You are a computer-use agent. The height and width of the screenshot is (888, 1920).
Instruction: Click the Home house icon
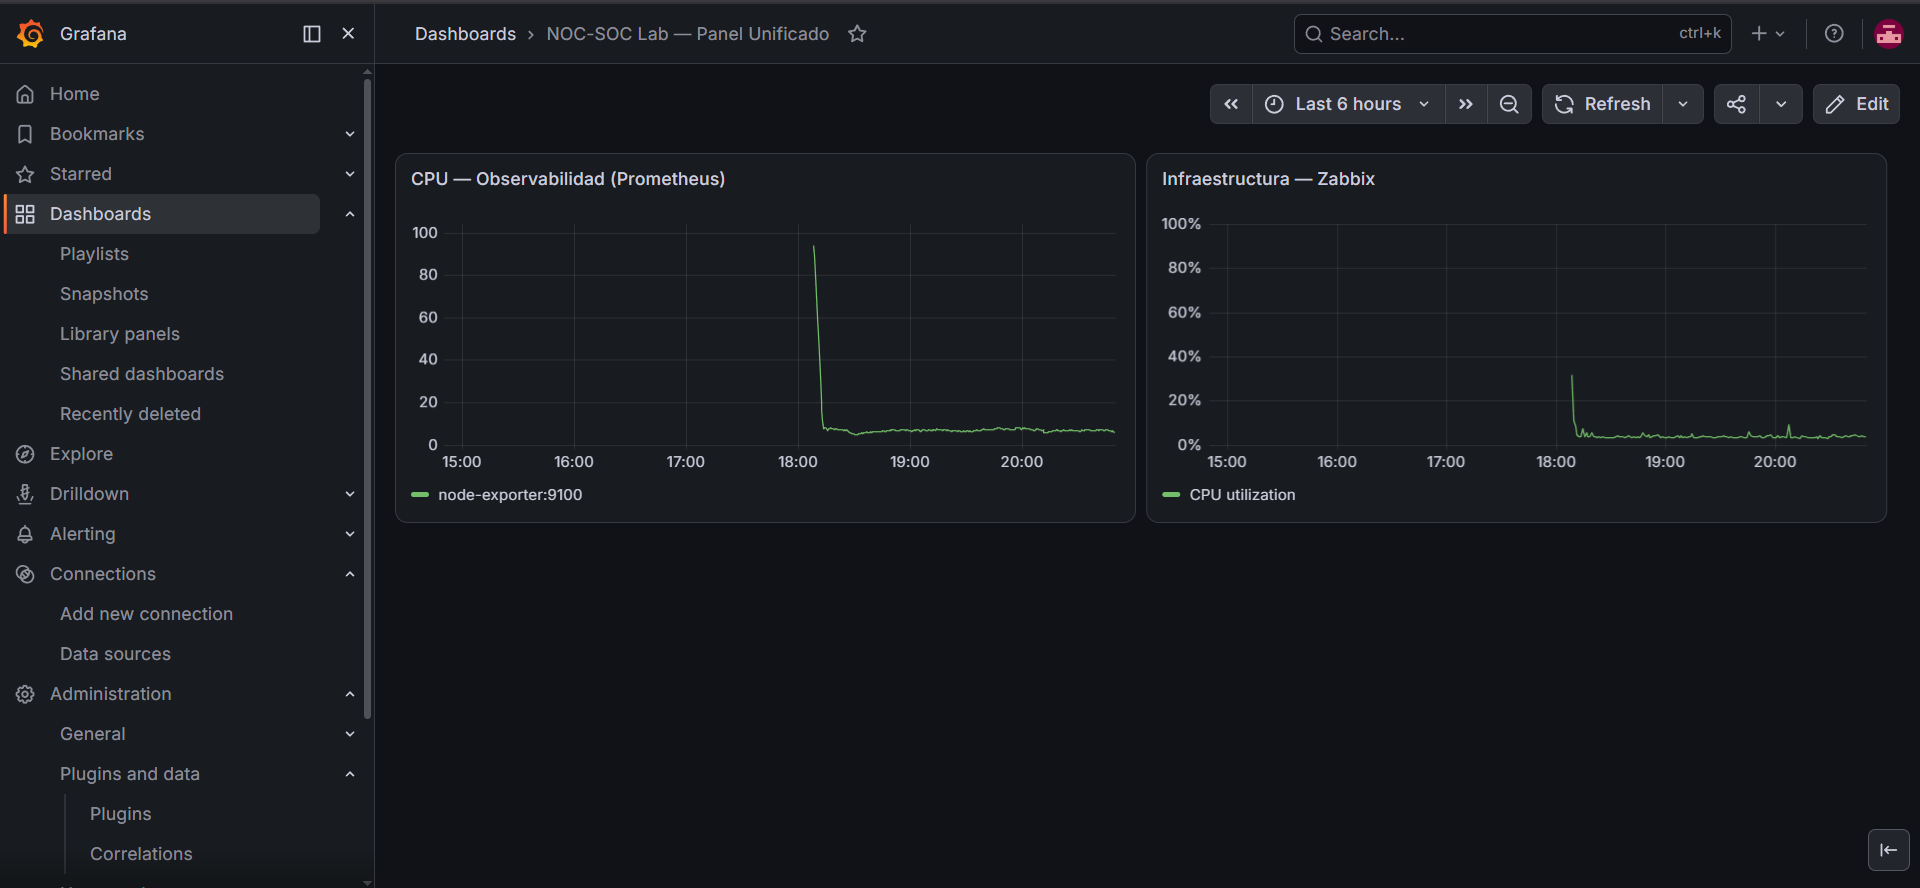pyautogui.click(x=25, y=94)
